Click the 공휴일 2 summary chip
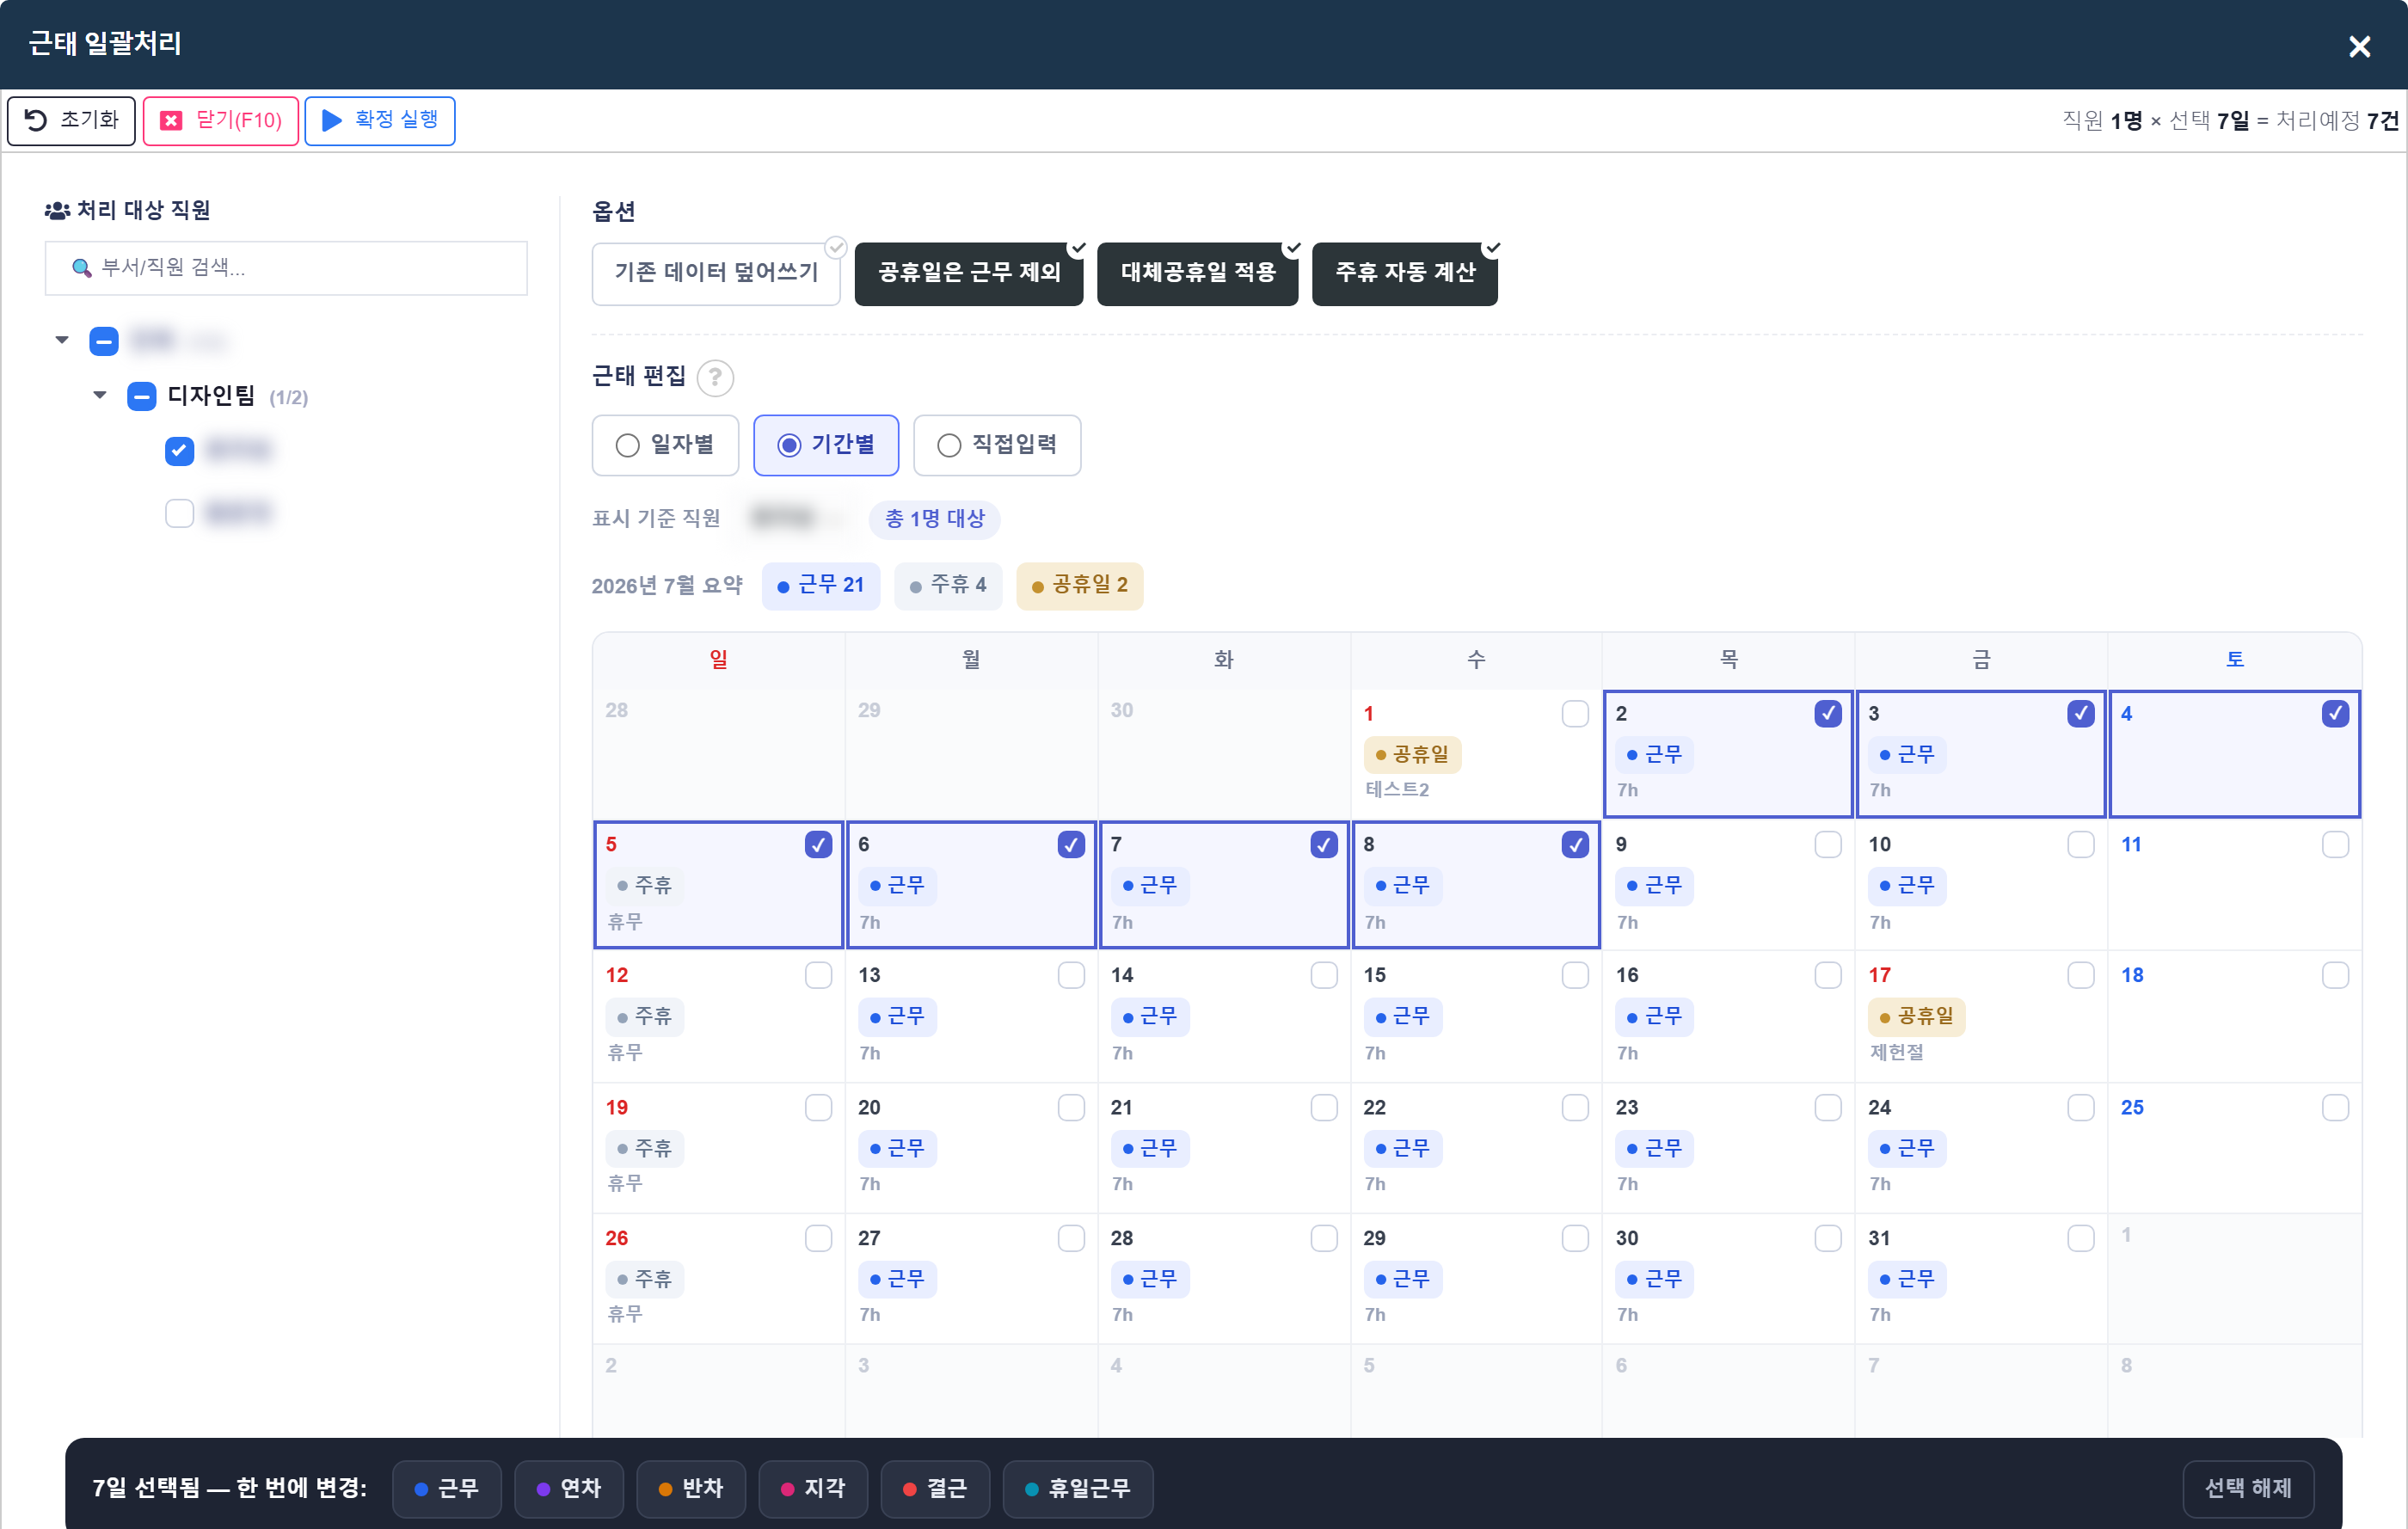The image size is (2408, 1529). (1079, 585)
